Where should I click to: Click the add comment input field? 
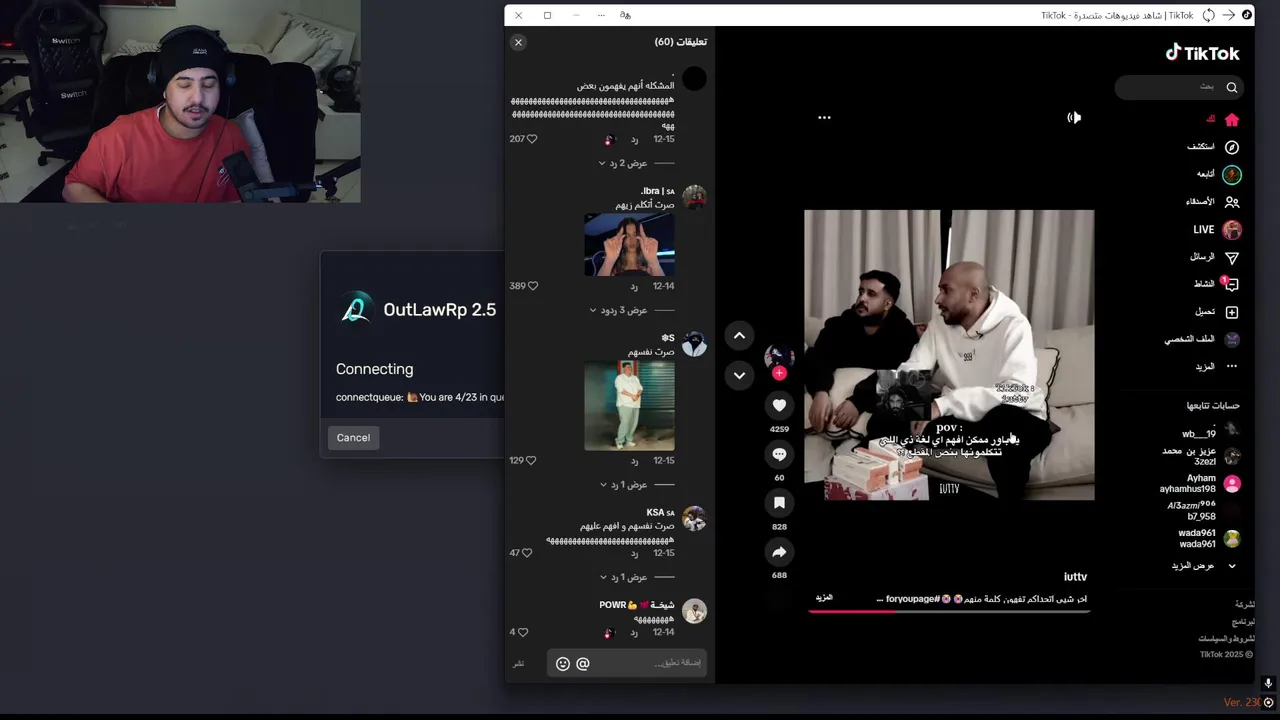625,664
